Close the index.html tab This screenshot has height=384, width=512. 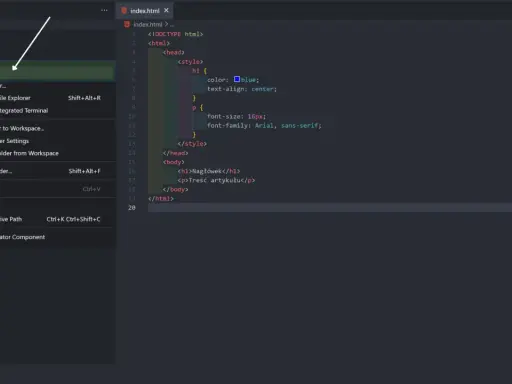166,10
